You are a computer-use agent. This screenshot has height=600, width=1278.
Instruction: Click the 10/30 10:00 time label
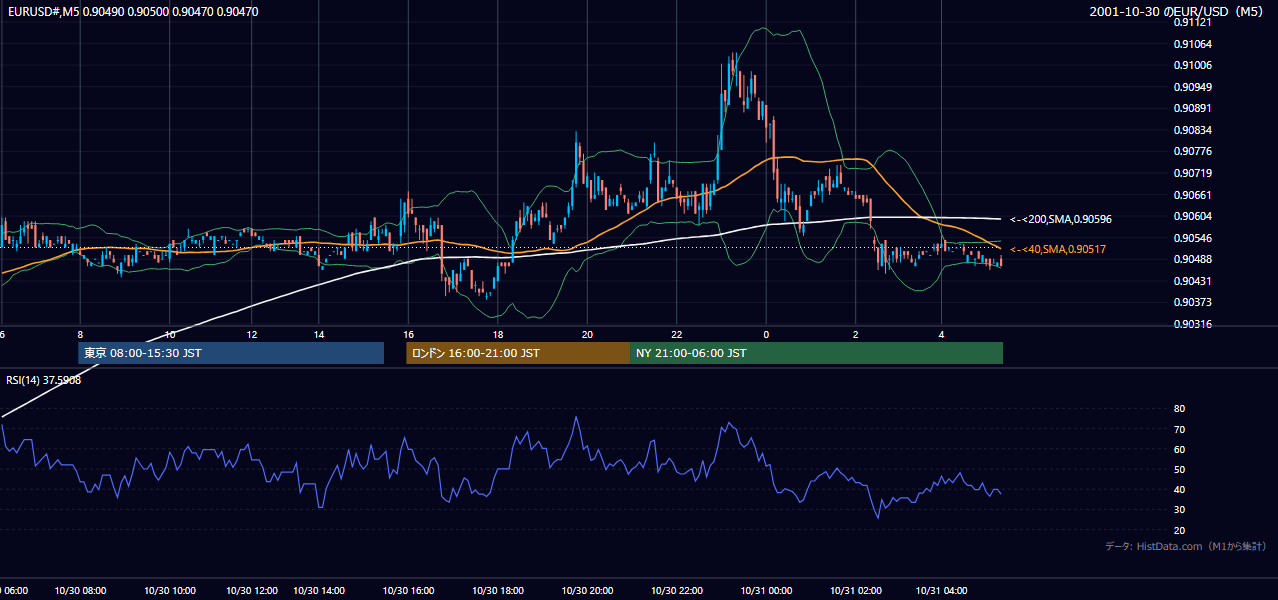coord(170,591)
